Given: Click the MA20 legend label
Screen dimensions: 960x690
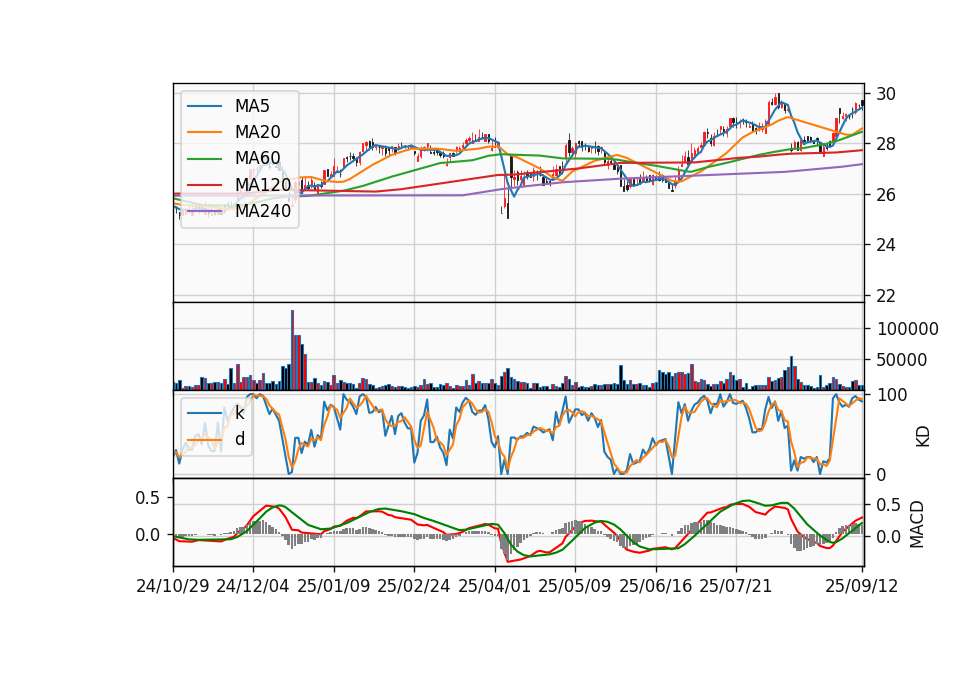Looking at the screenshot, I should (x=257, y=132).
